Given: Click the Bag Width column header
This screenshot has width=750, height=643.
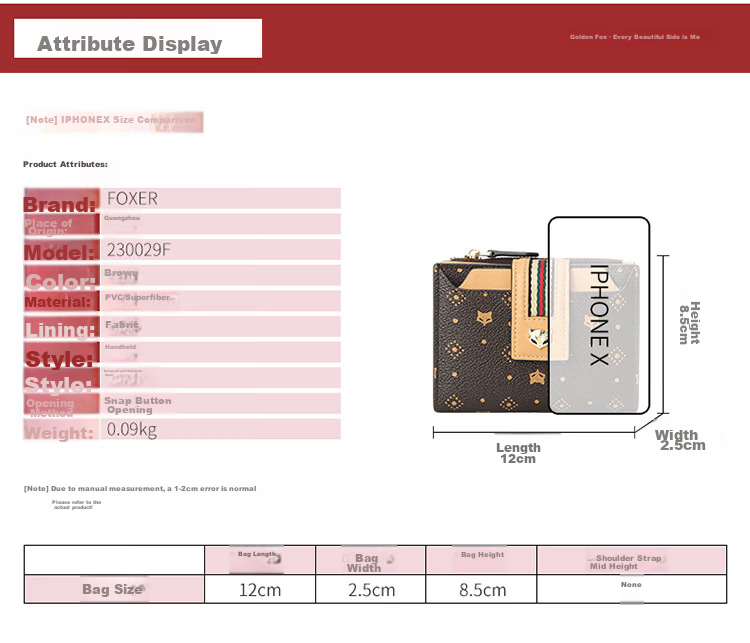Looking at the screenshot, I should pos(370,560).
